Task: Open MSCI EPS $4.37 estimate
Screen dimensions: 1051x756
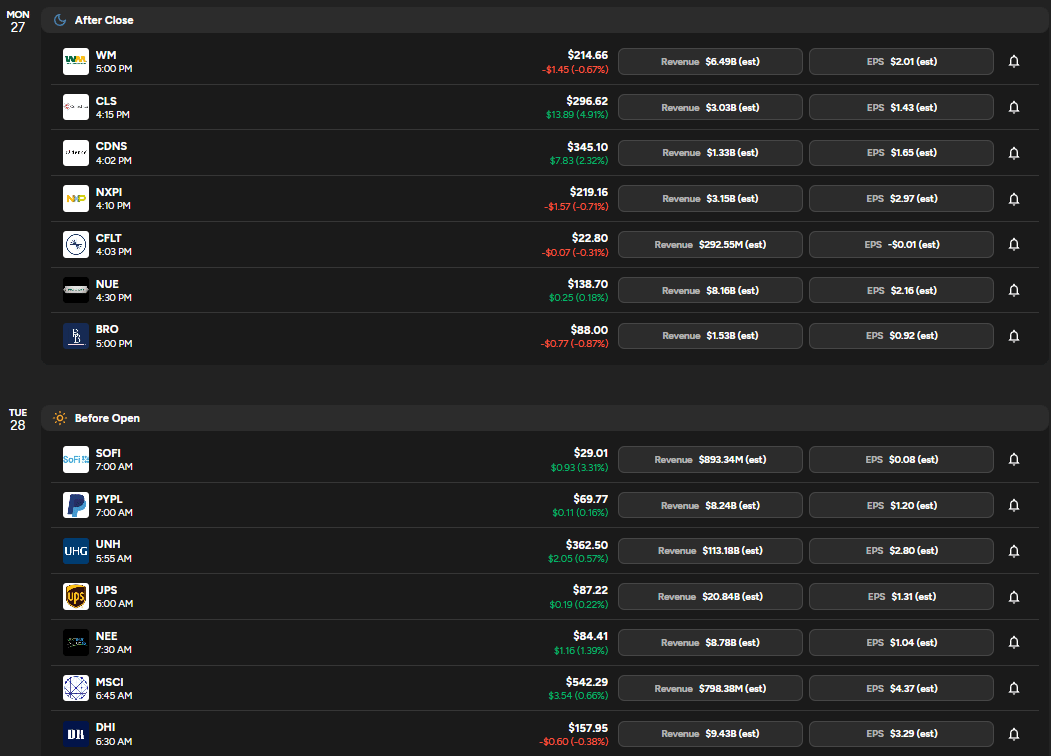Action: tap(901, 688)
